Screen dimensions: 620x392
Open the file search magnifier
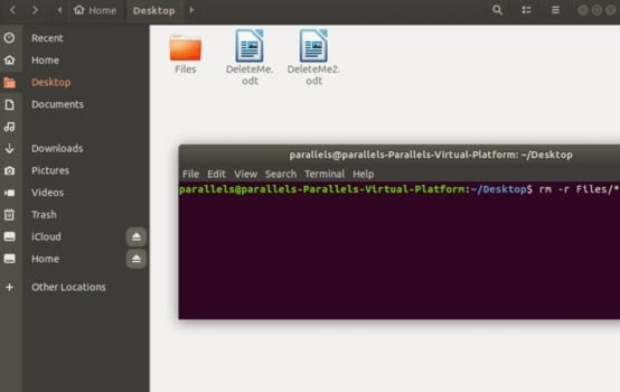(497, 10)
